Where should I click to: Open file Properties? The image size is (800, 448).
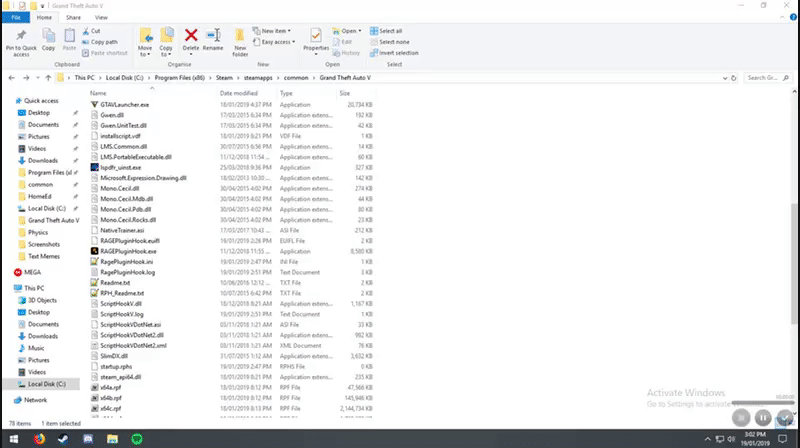316,41
